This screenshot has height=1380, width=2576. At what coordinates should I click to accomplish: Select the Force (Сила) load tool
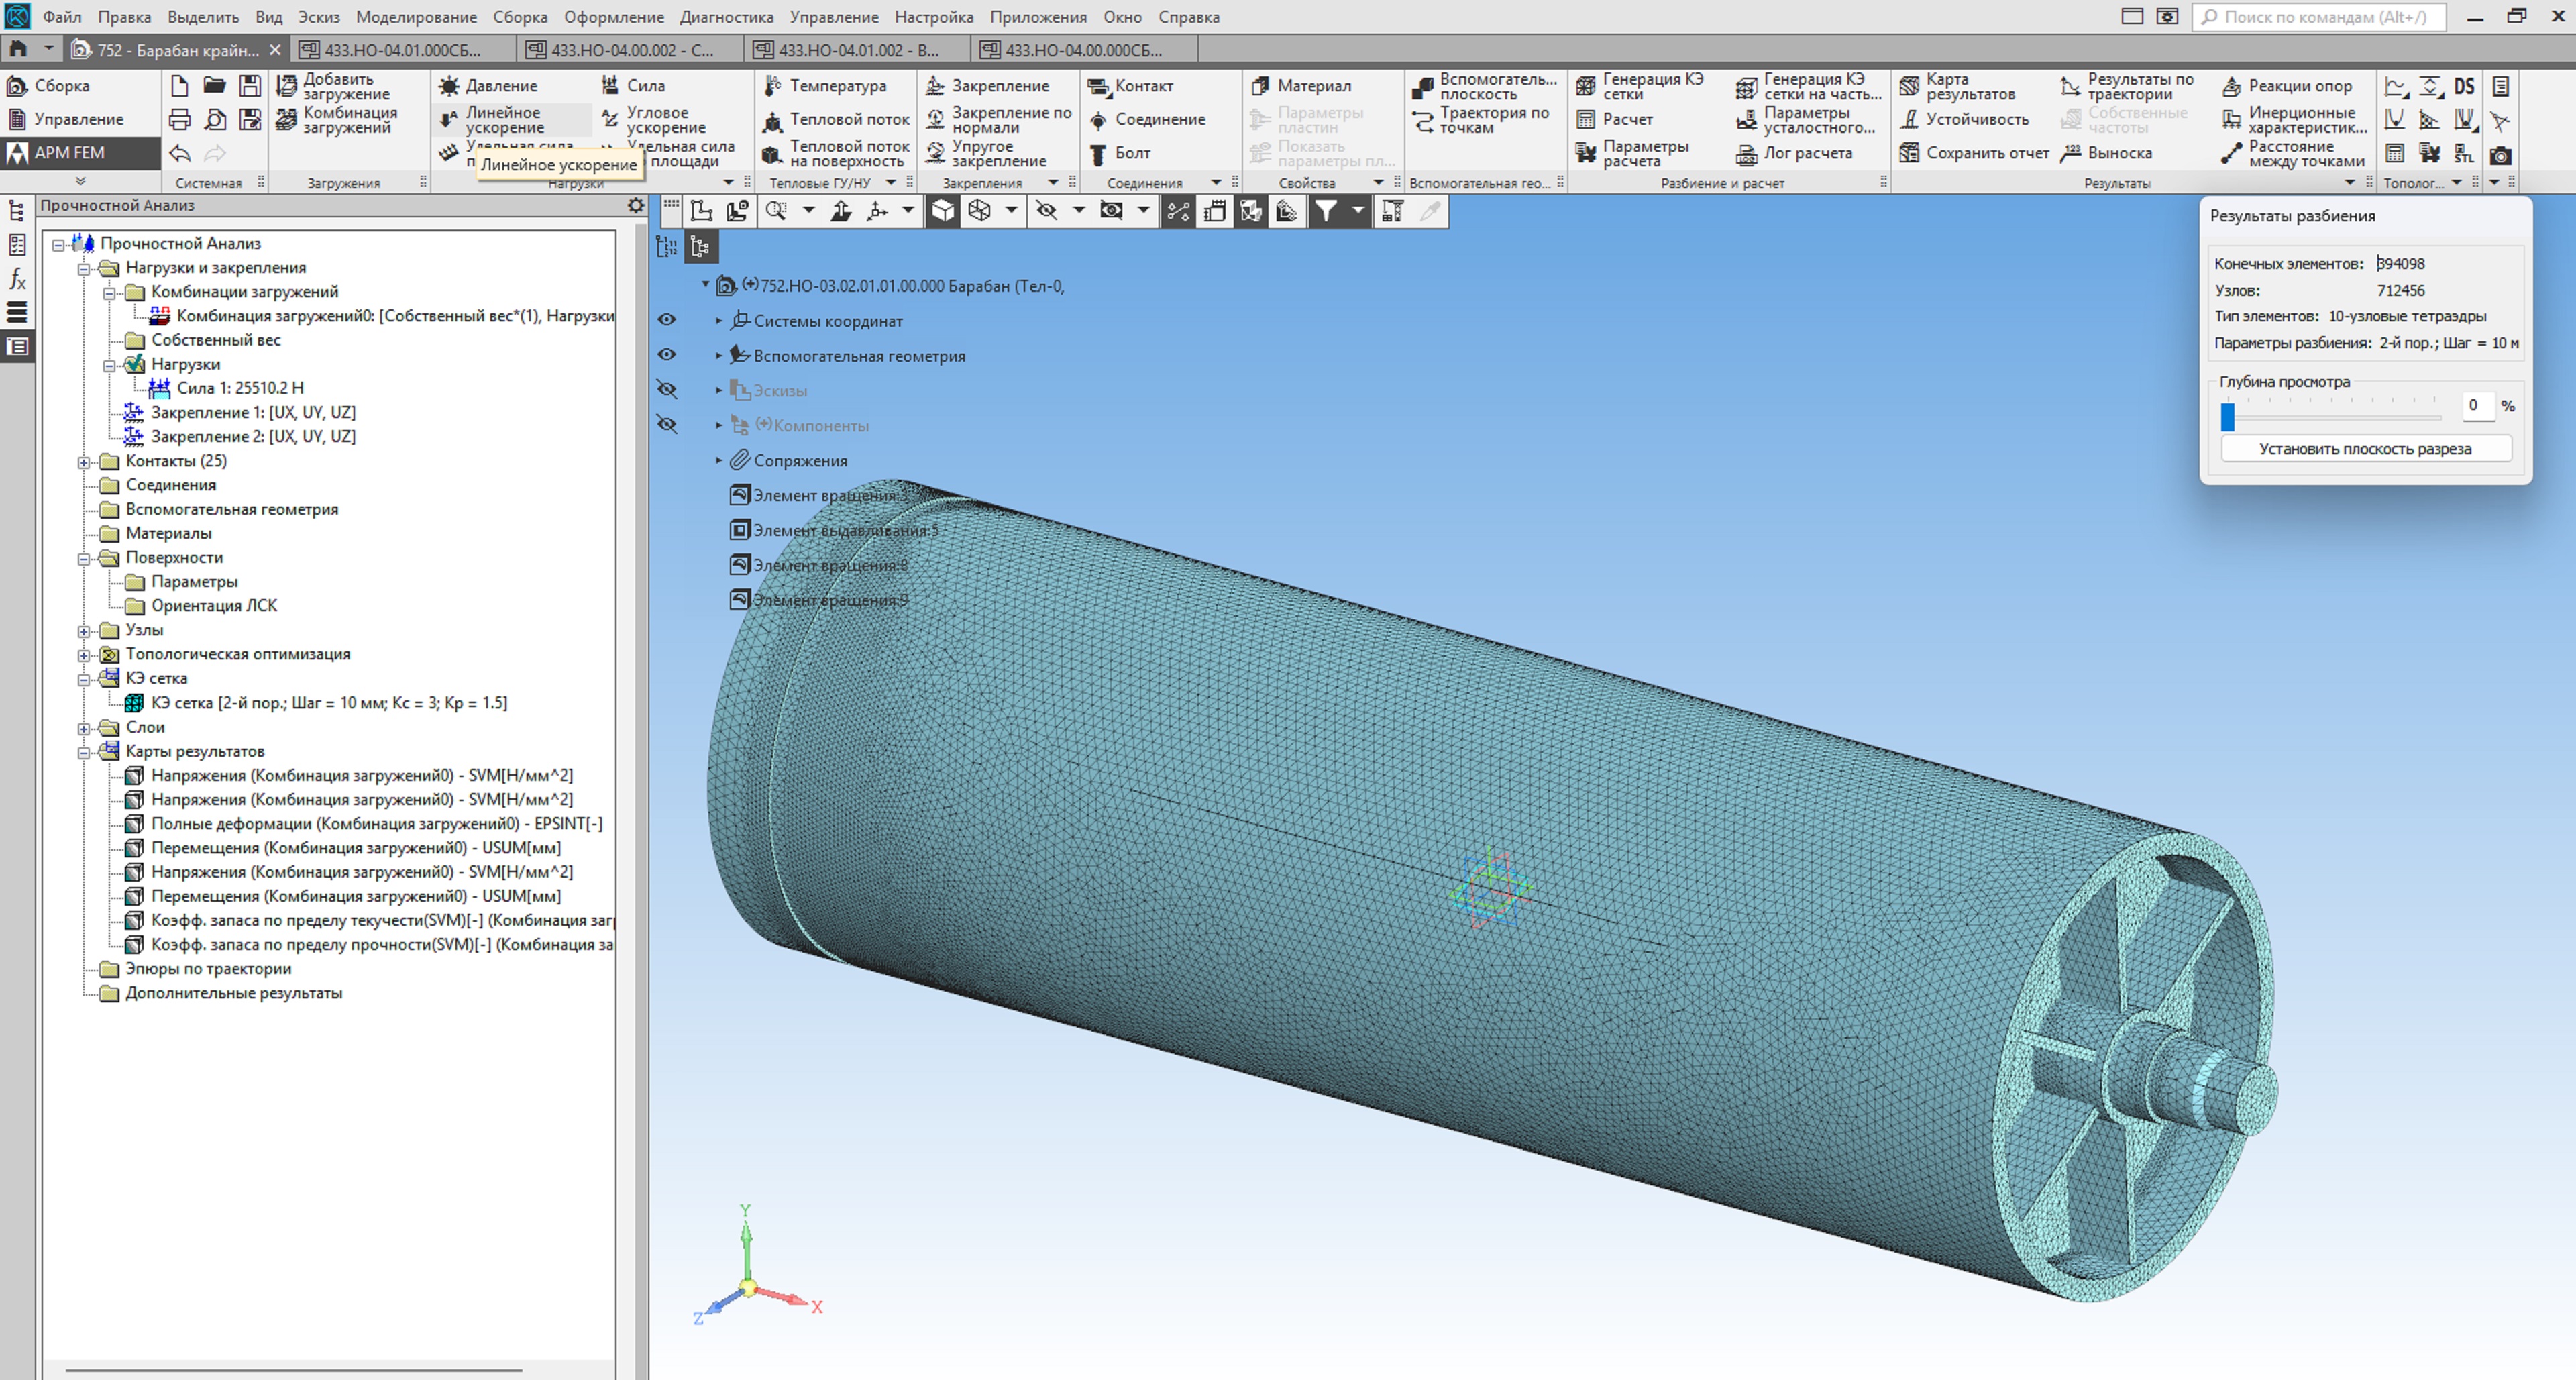(610, 86)
